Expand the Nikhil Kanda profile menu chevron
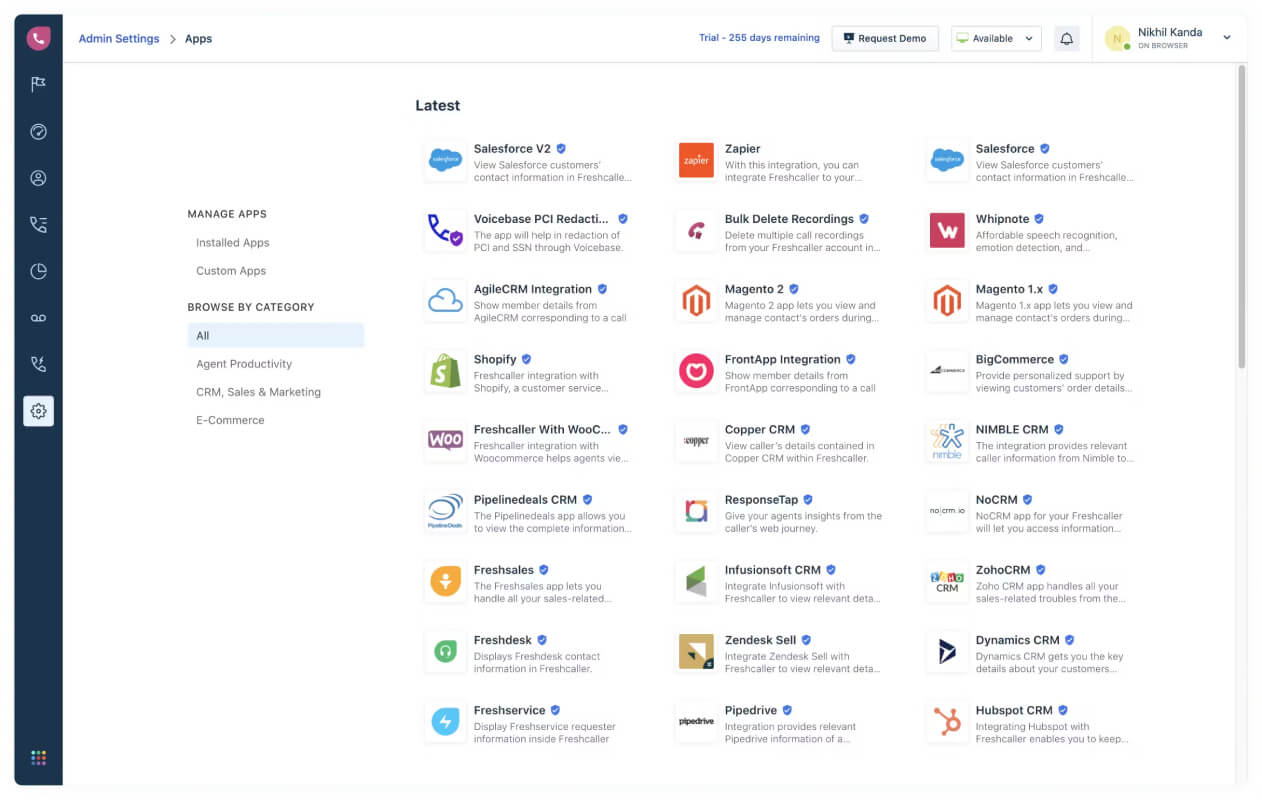The width and height of the screenshot is (1262, 800). tap(1227, 38)
